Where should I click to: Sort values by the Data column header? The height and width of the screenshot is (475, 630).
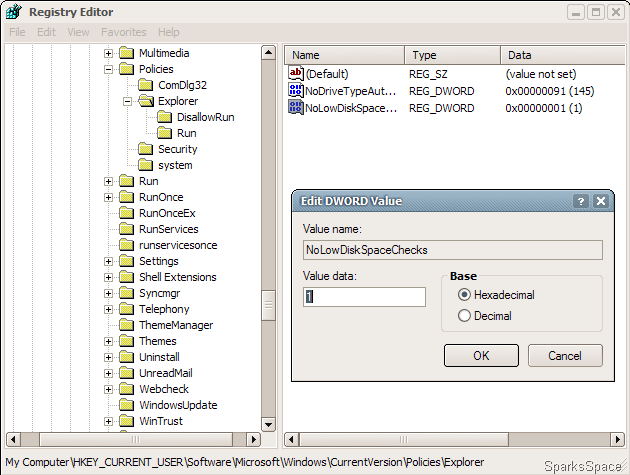(x=564, y=55)
